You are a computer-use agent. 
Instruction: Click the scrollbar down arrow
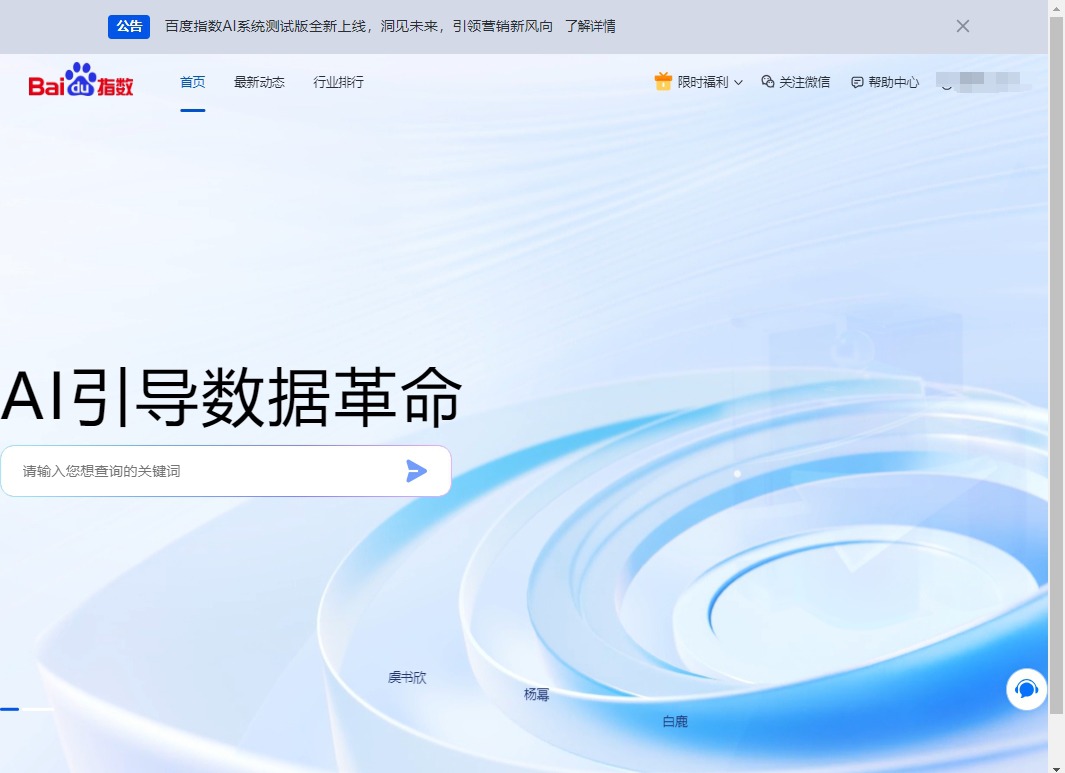pyautogui.click(x=1056, y=768)
